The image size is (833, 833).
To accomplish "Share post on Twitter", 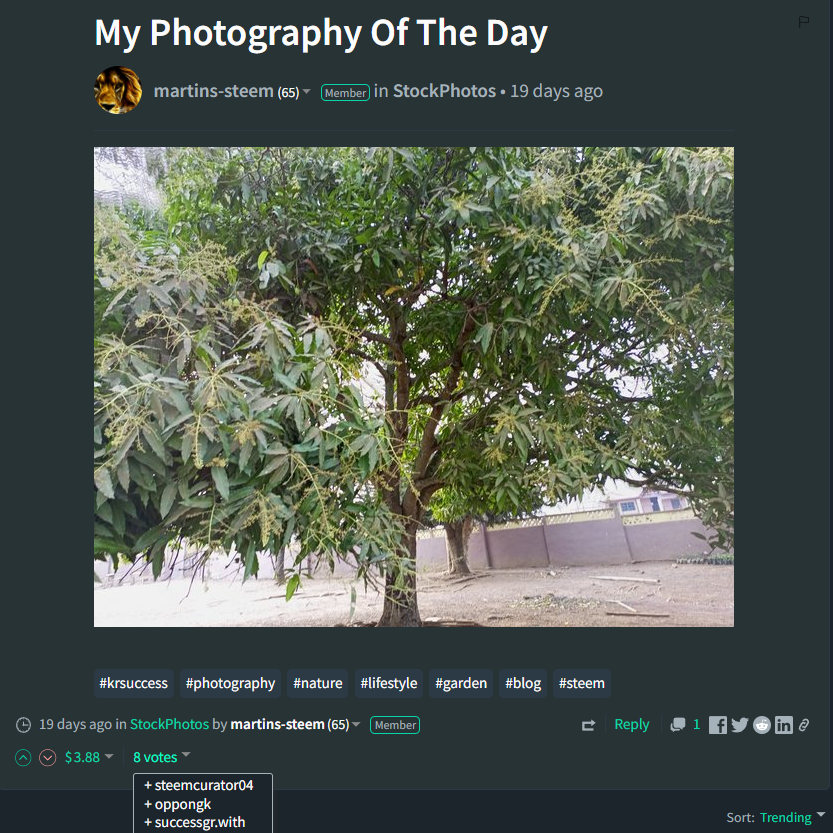I will pyautogui.click(x=740, y=725).
